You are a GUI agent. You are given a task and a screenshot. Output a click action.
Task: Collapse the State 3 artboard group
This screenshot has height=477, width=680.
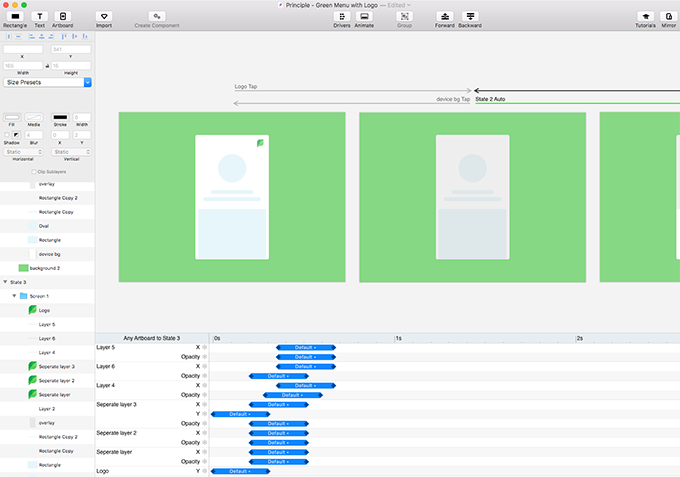[x=5, y=283]
